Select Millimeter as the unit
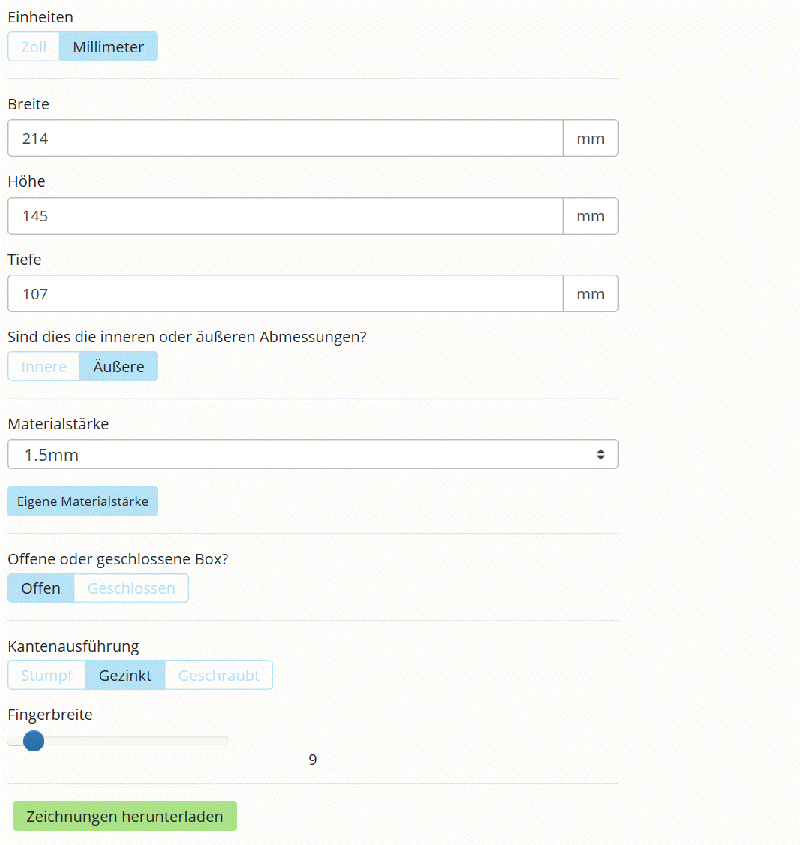 pyautogui.click(x=108, y=47)
